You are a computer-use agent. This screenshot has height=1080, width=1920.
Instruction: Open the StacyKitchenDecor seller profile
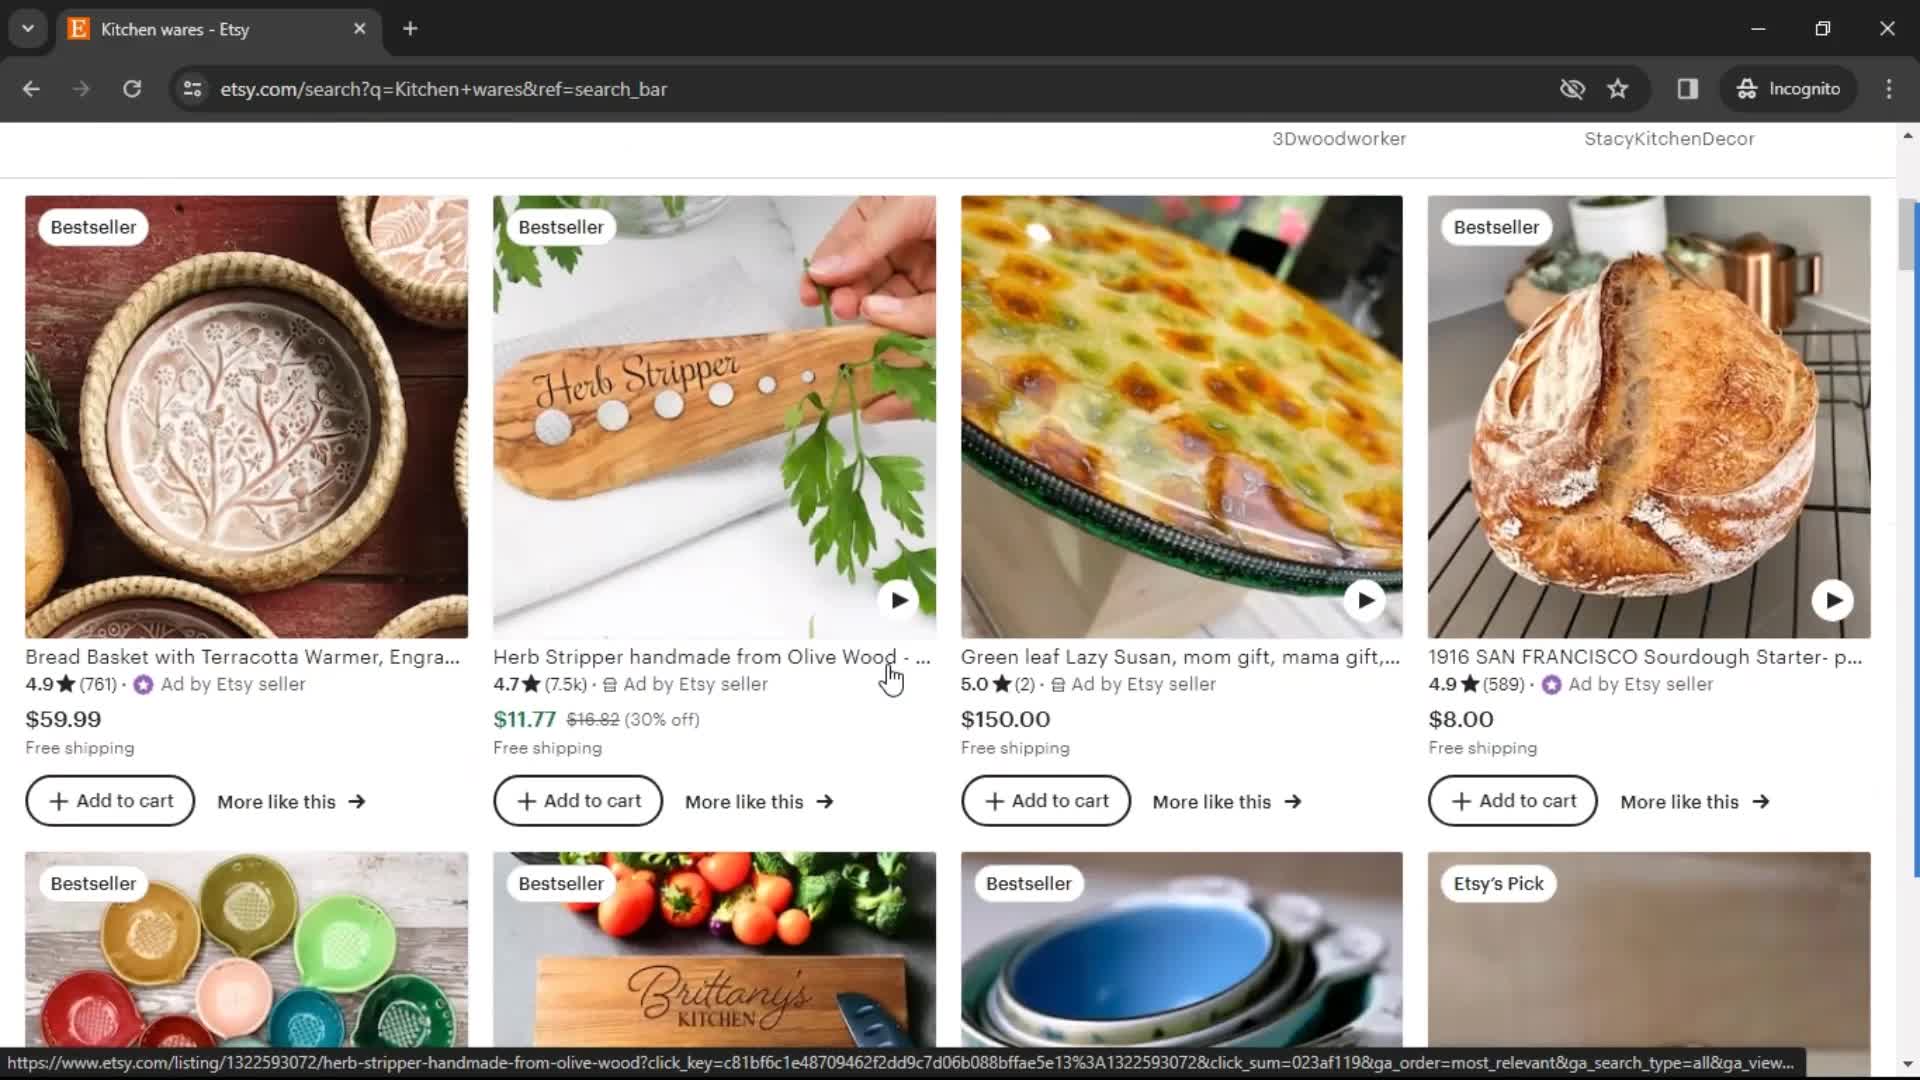click(x=1669, y=137)
